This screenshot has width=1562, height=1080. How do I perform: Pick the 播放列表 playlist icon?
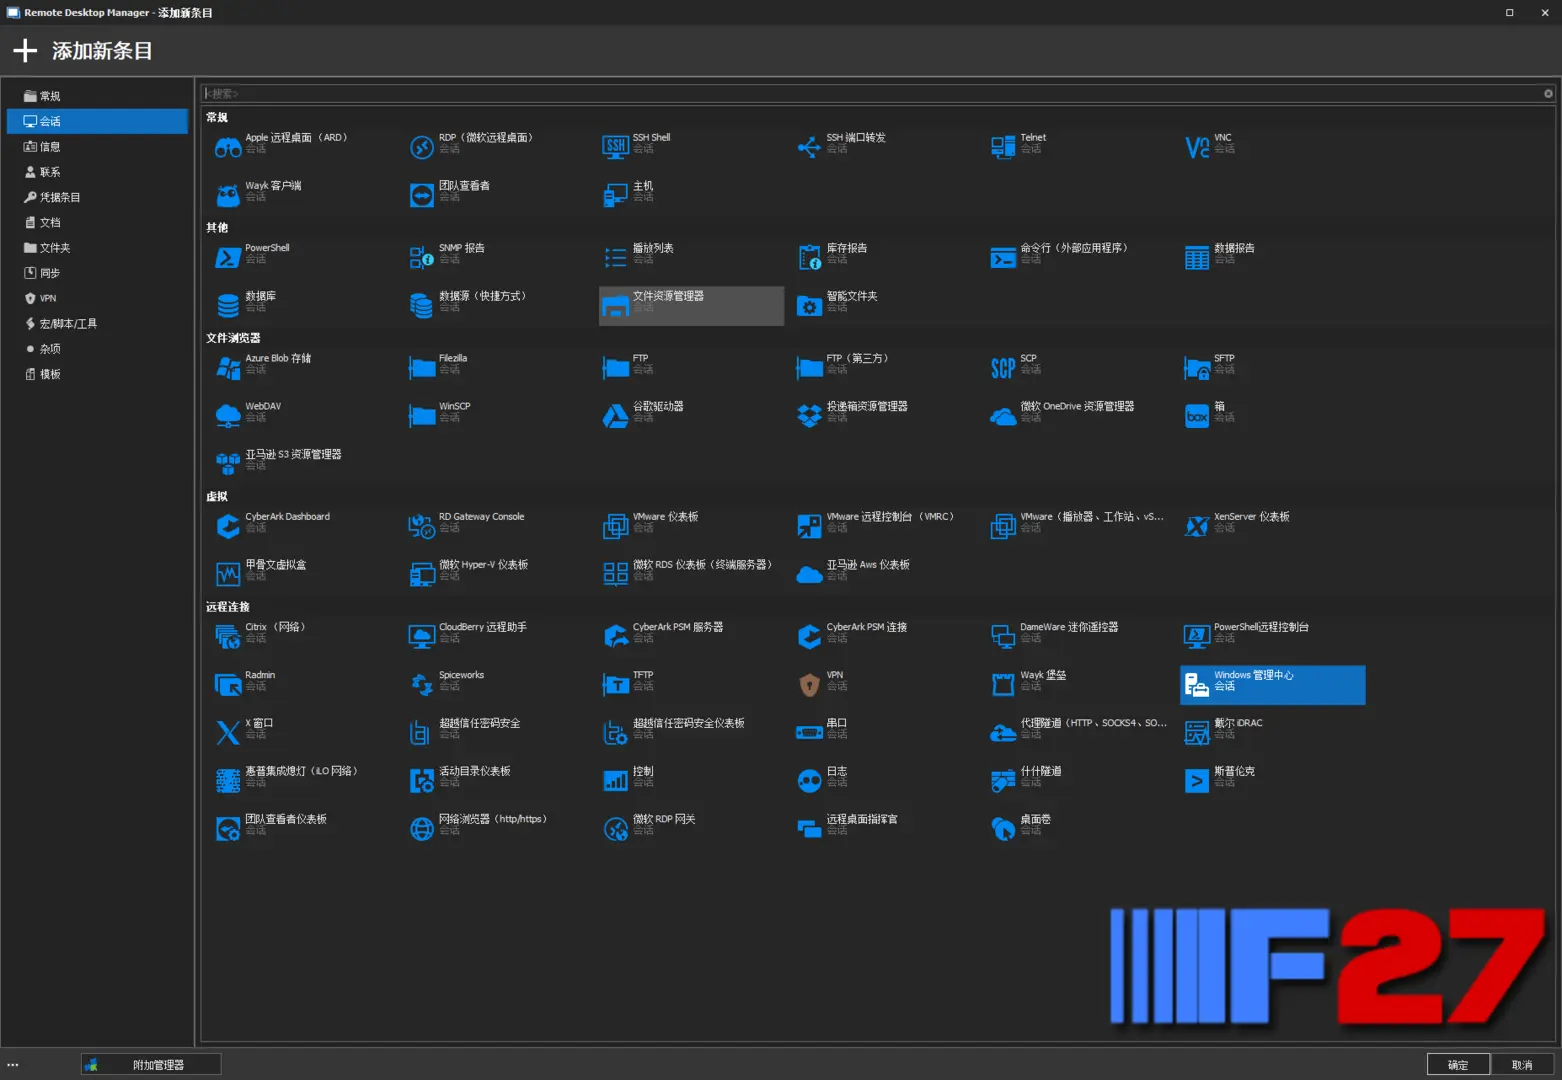click(616, 258)
